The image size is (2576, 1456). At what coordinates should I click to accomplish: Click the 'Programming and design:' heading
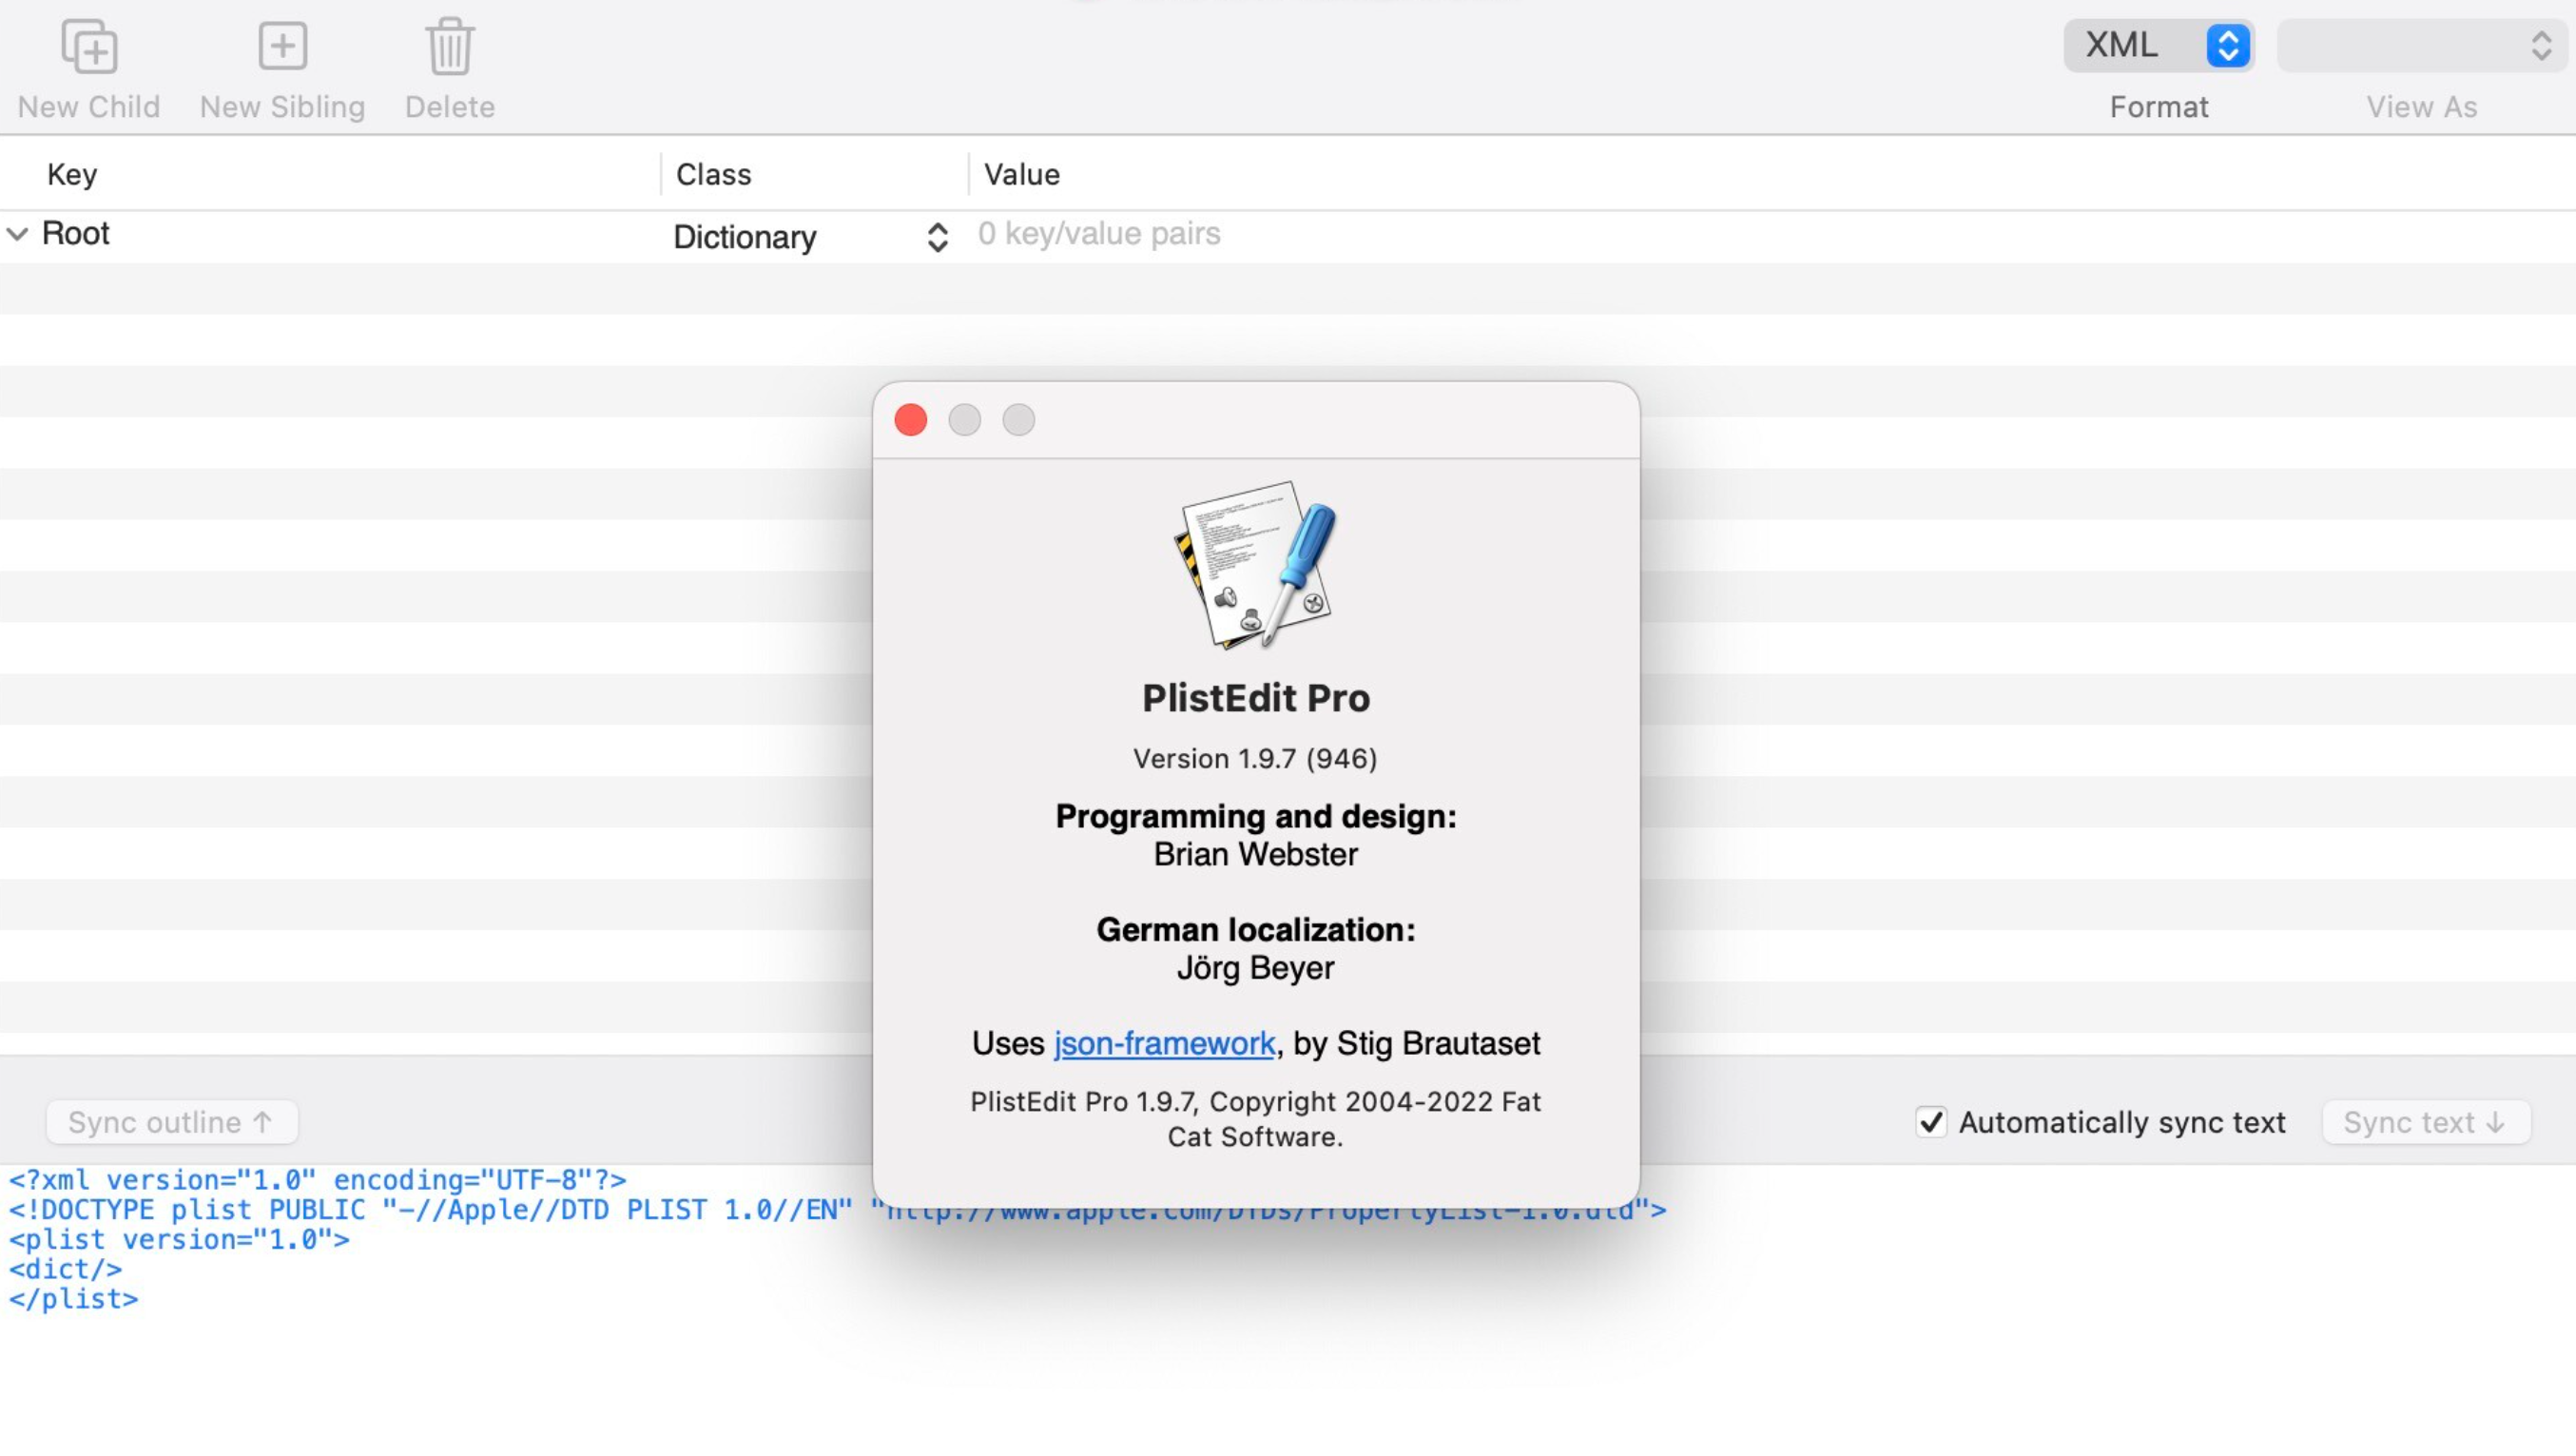point(1255,816)
